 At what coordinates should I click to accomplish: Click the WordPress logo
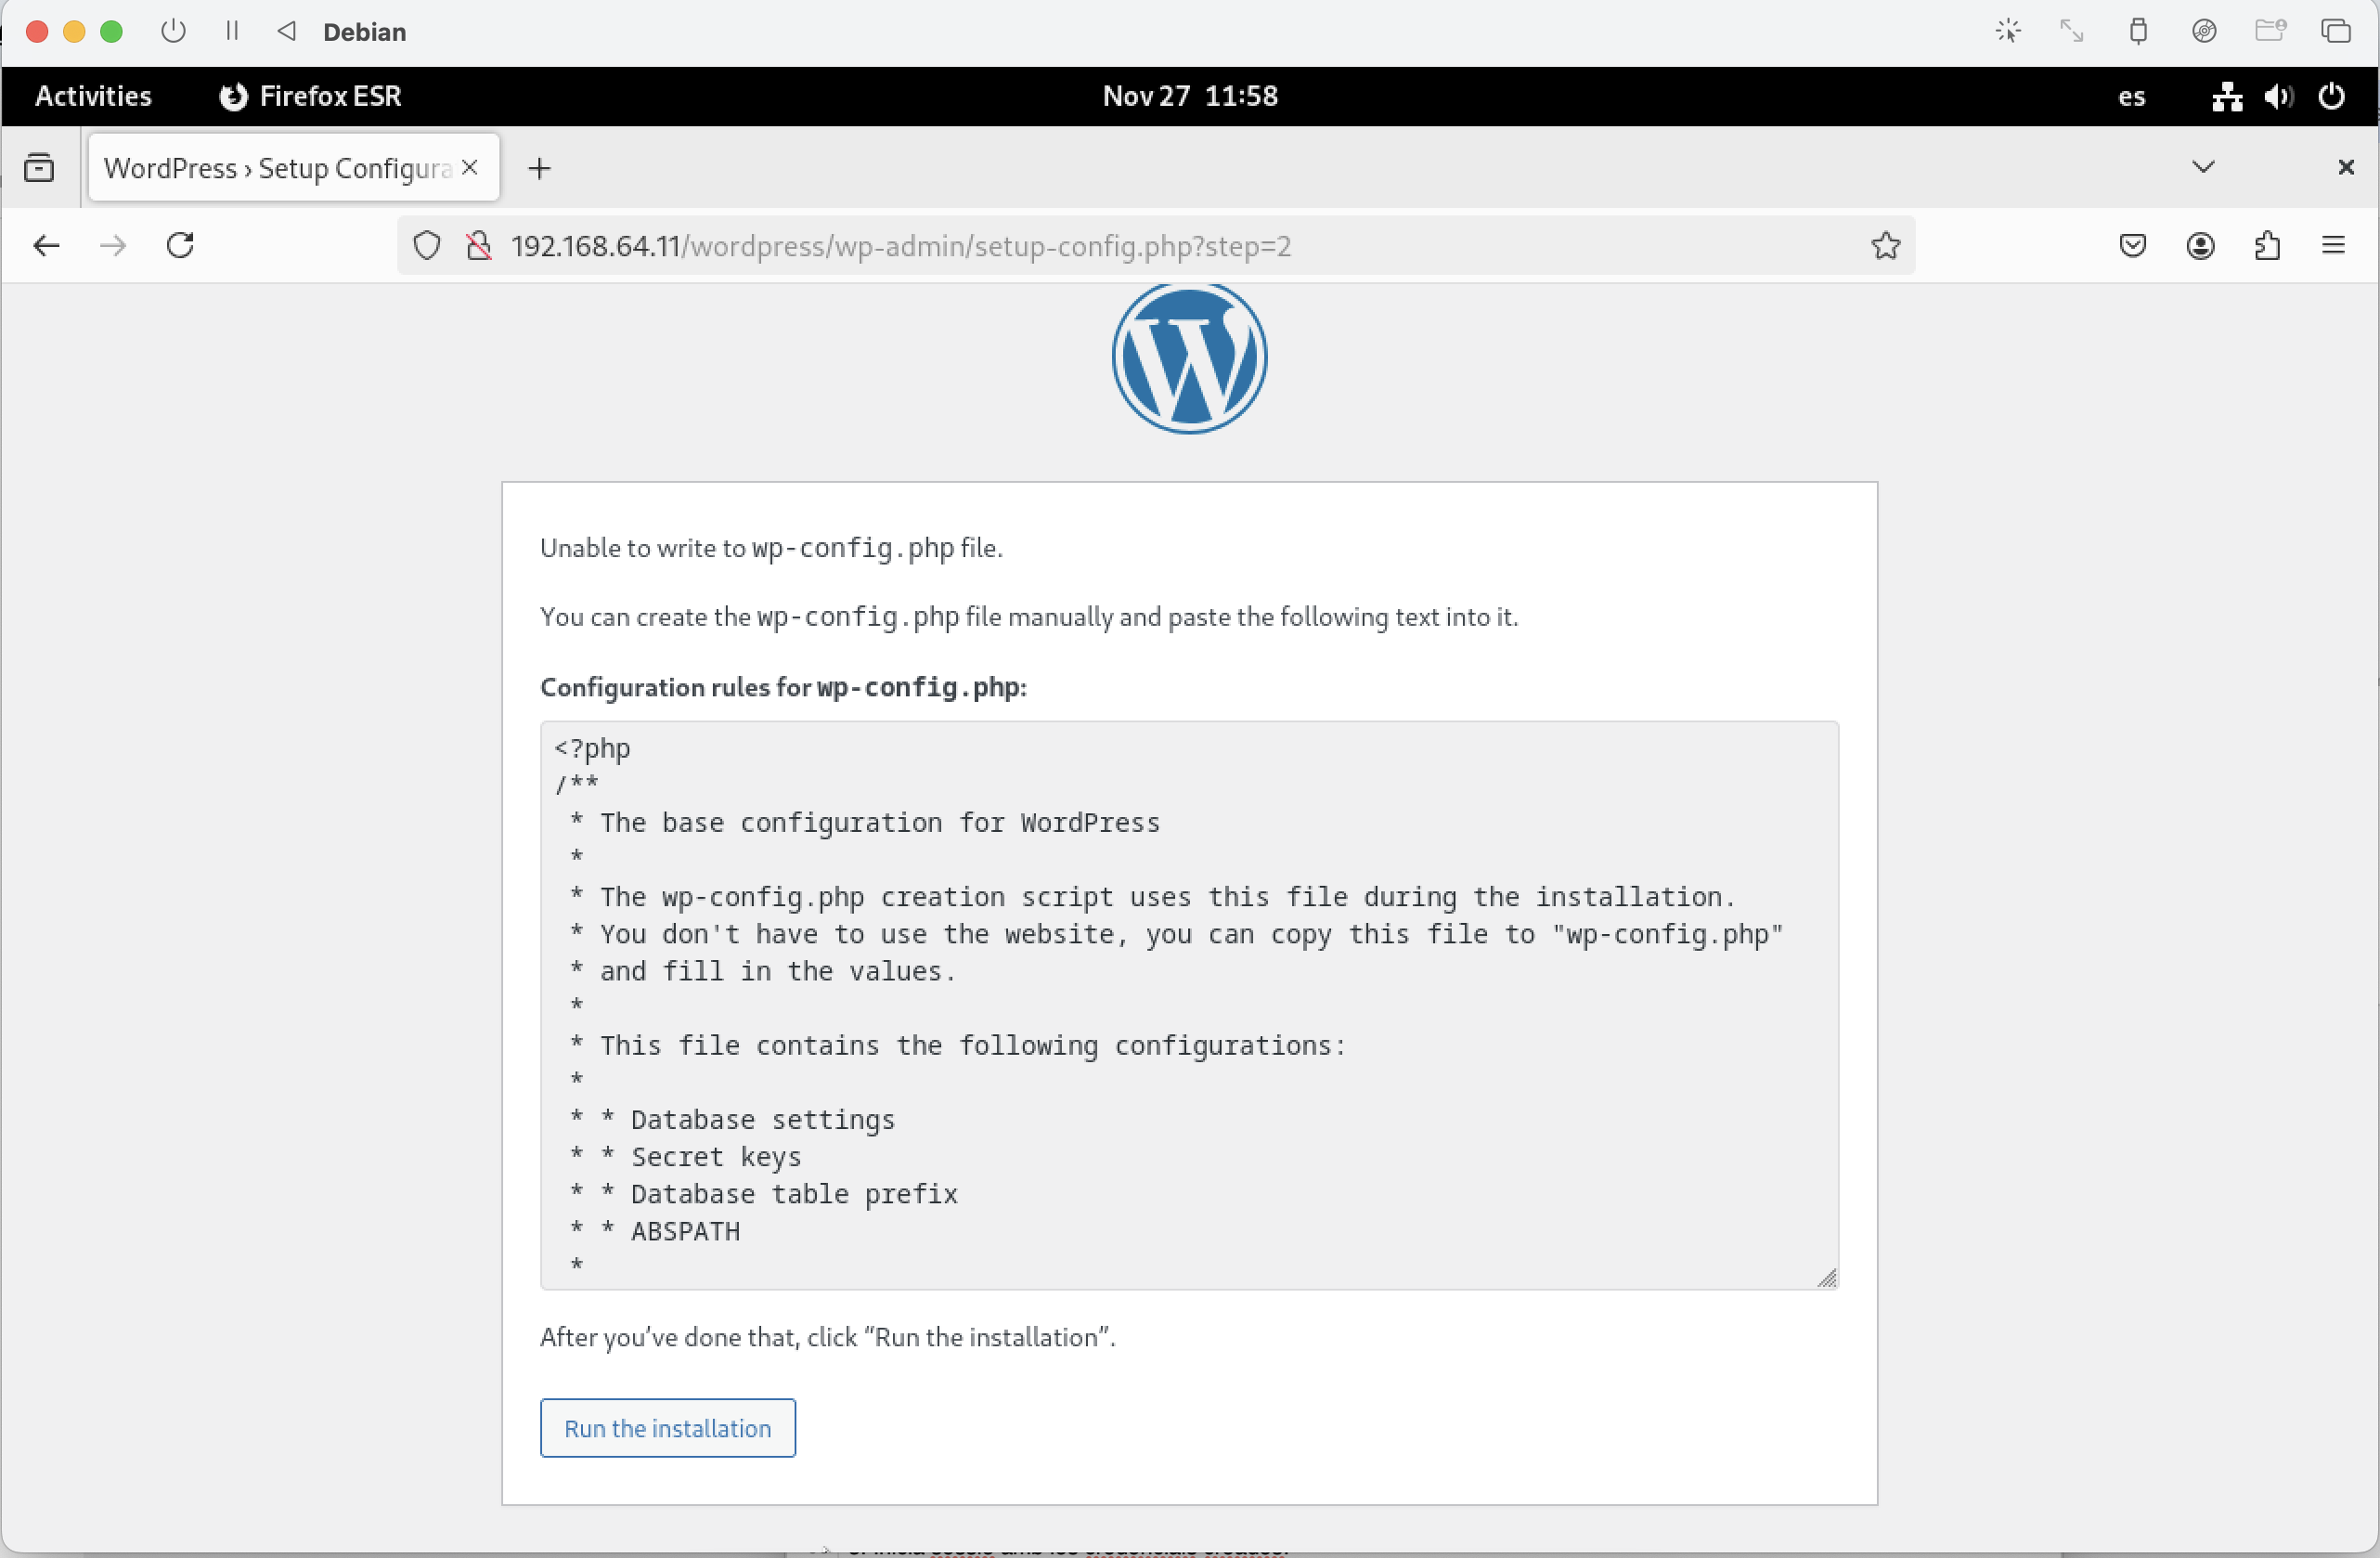click(1189, 357)
